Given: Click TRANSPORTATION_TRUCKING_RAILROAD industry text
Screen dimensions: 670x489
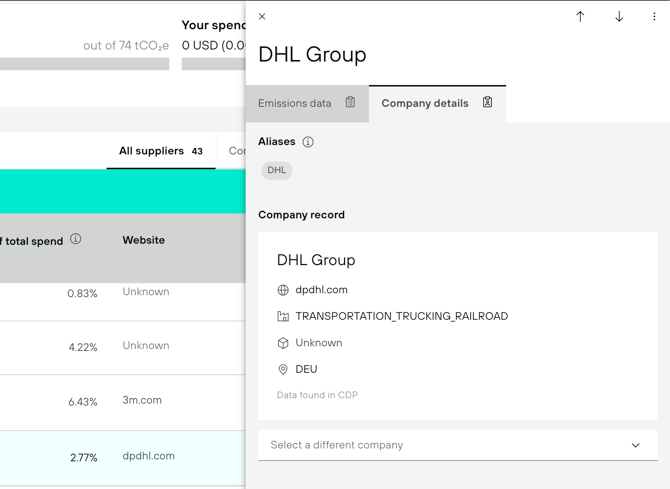Looking at the screenshot, I should (402, 316).
